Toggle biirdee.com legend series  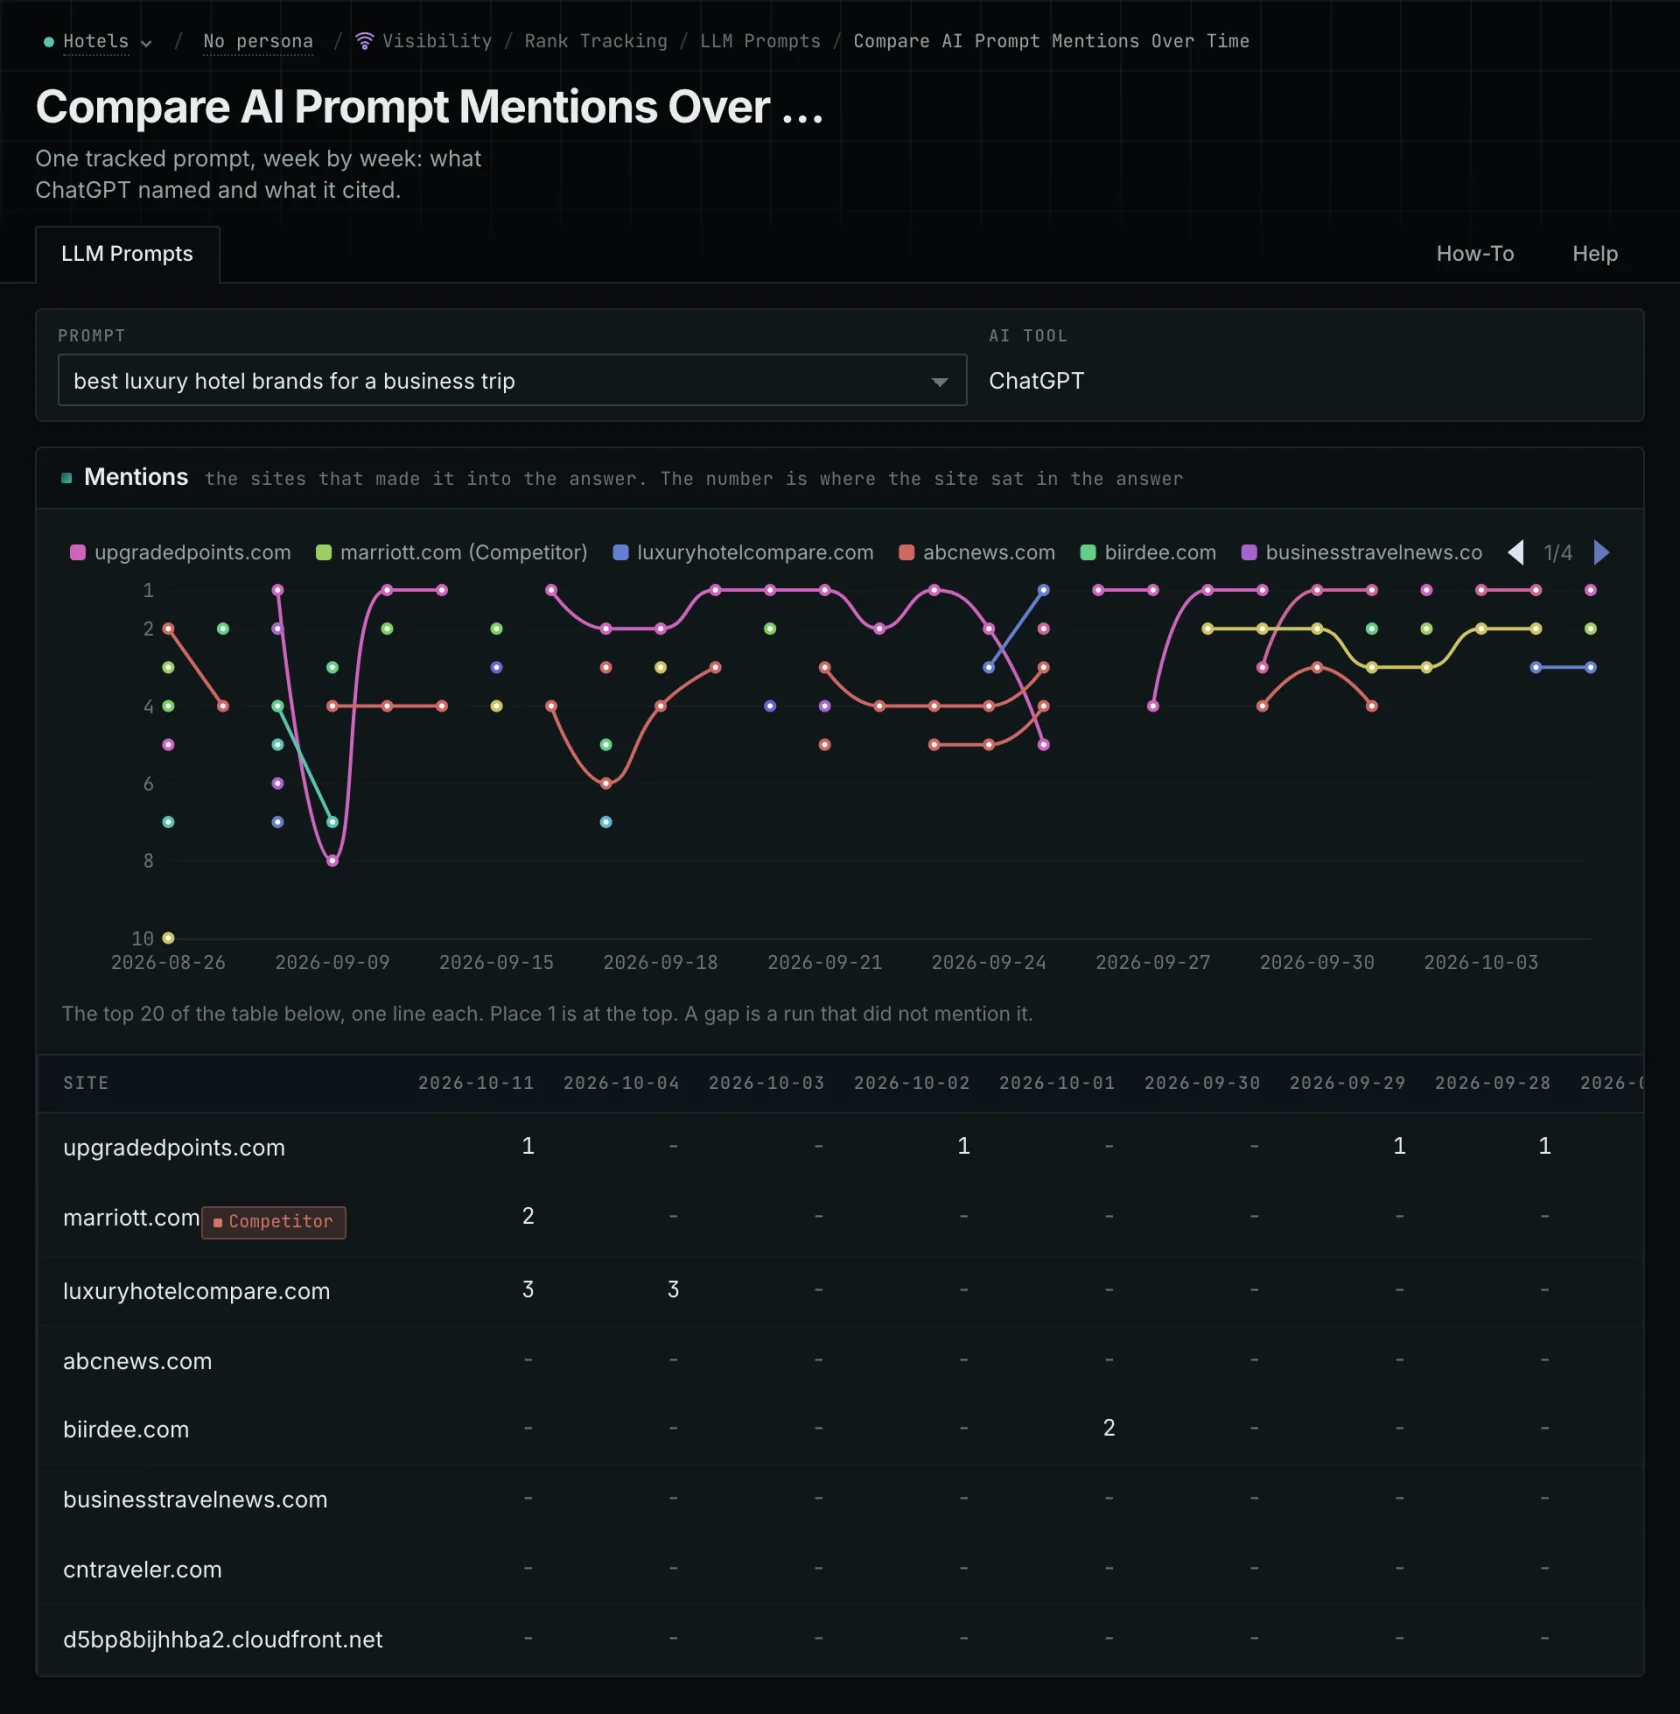coord(1148,552)
